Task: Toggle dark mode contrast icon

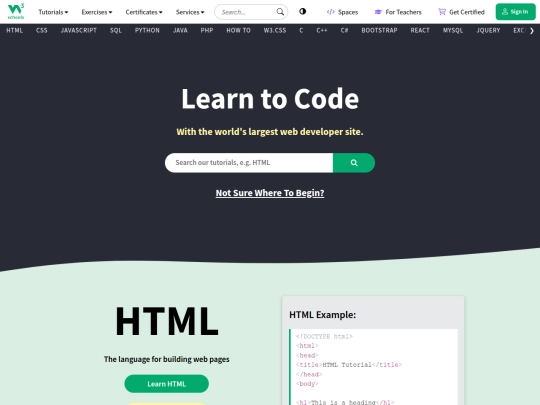Action: coord(302,11)
